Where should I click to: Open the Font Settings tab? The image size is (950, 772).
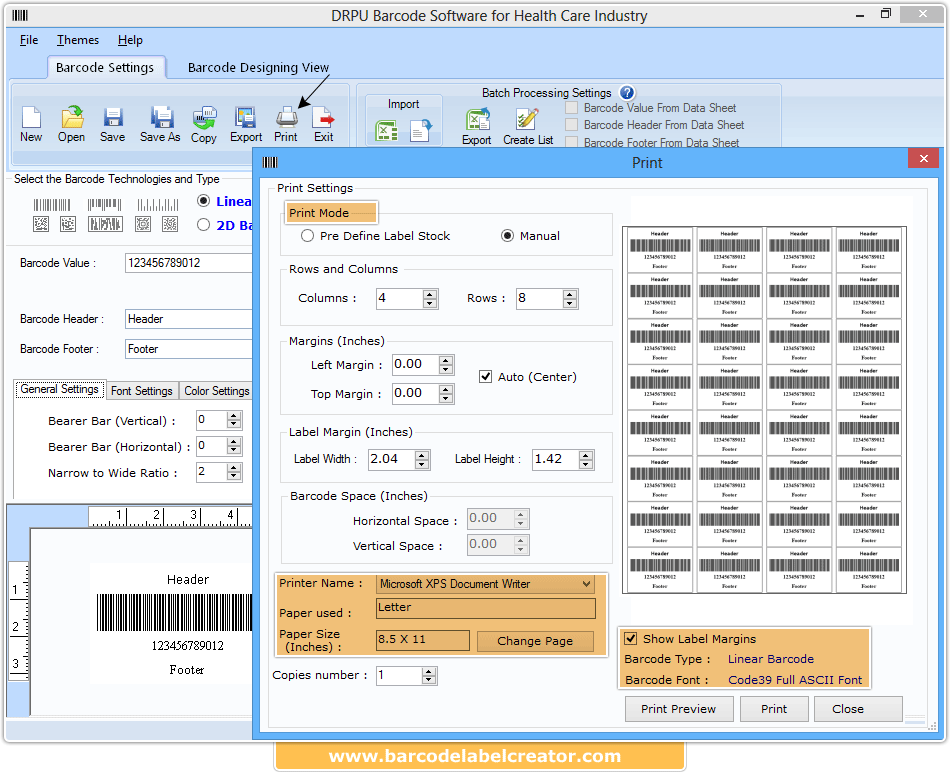pos(142,390)
